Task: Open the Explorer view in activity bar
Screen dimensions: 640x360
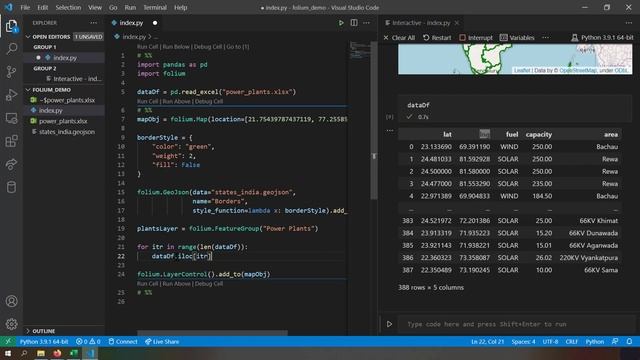Action: coord(11,27)
